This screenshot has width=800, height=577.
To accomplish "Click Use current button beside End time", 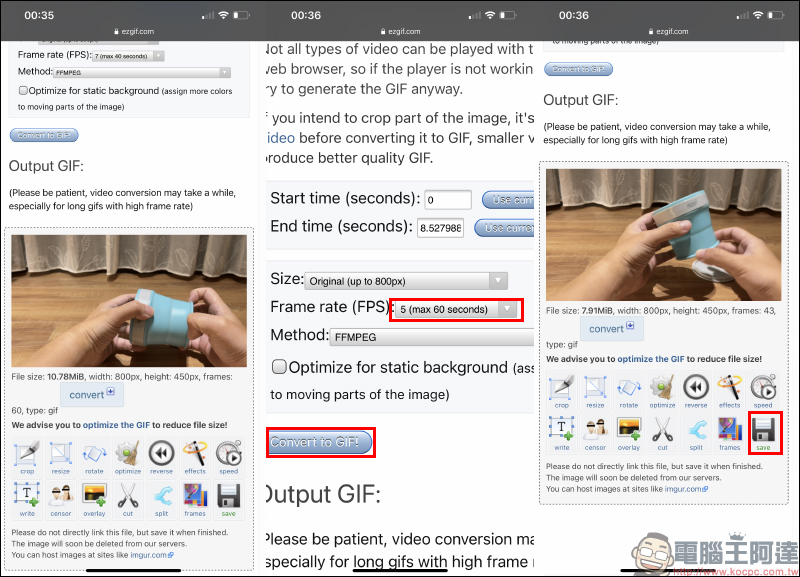I will (504, 228).
